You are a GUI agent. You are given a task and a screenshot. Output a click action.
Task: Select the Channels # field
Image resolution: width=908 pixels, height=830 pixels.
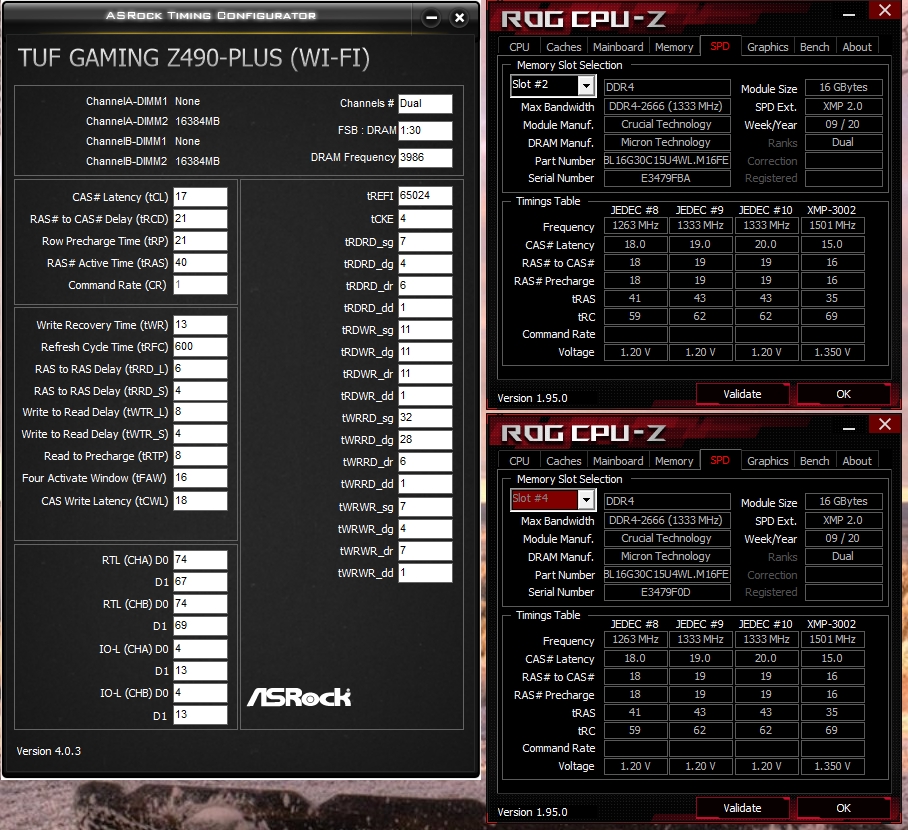coord(425,104)
